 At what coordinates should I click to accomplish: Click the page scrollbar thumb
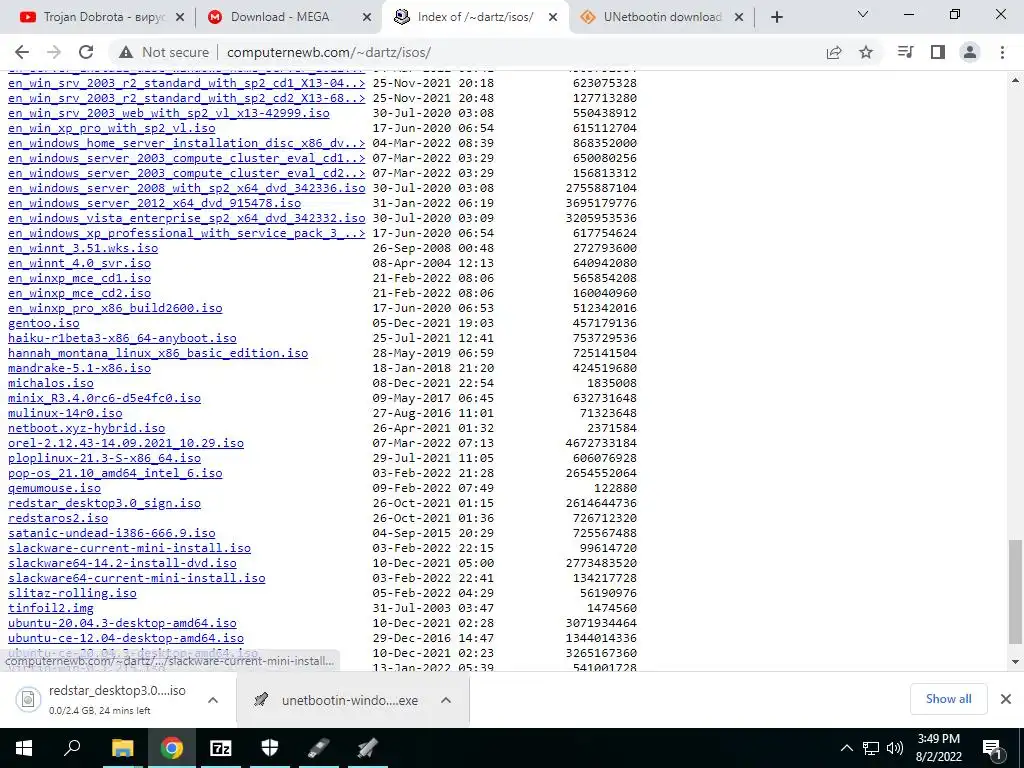coord(1016,591)
